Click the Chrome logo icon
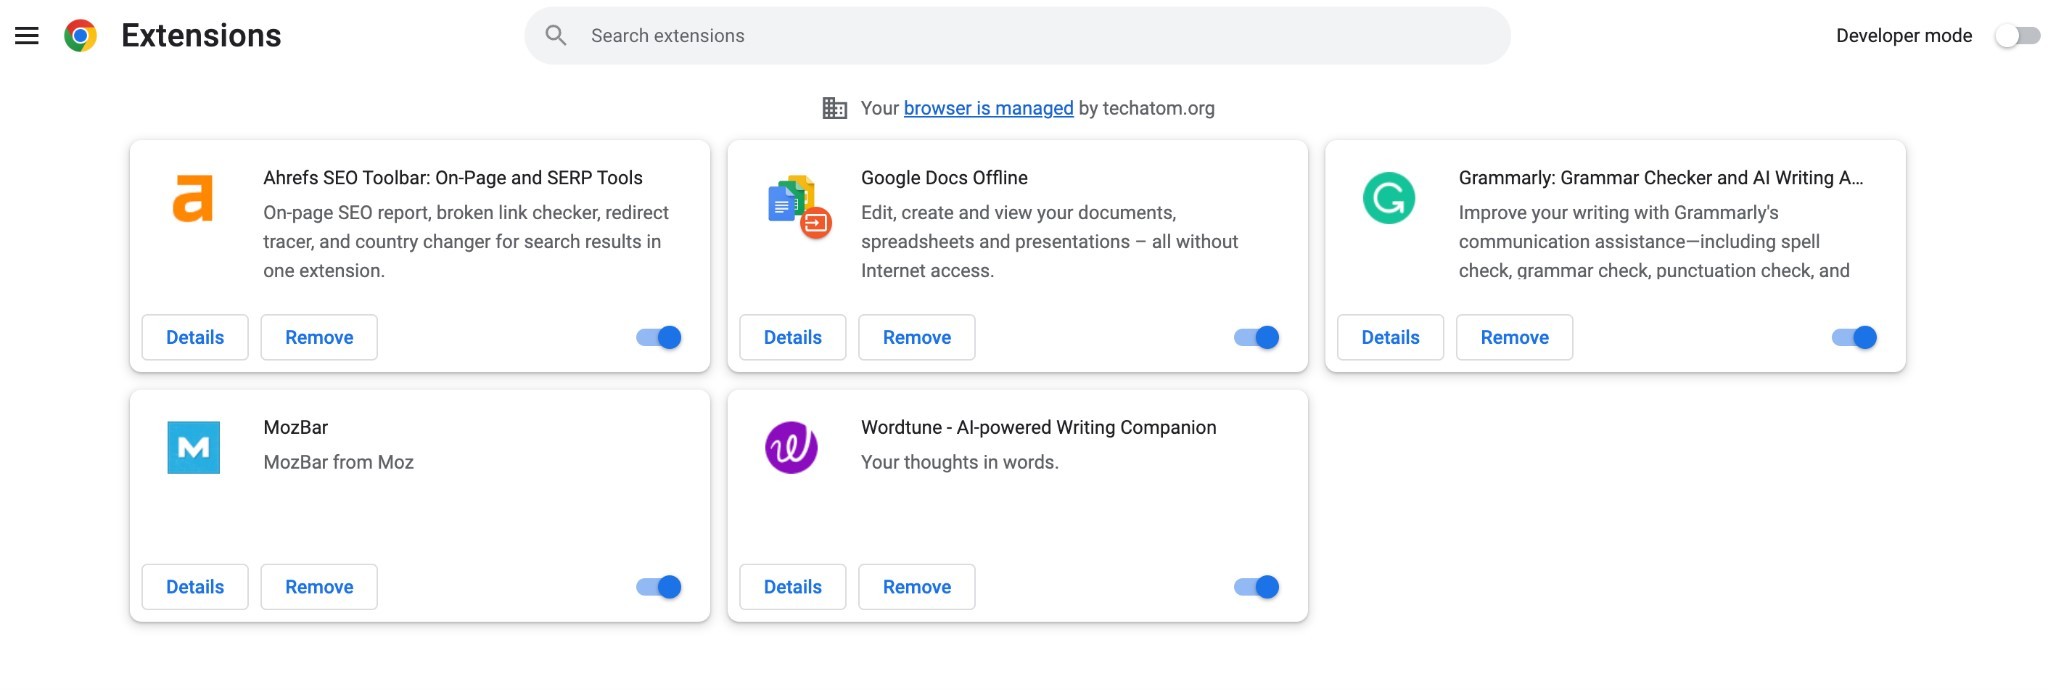Image resolution: width=2048 pixels, height=690 pixels. pyautogui.click(x=80, y=36)
